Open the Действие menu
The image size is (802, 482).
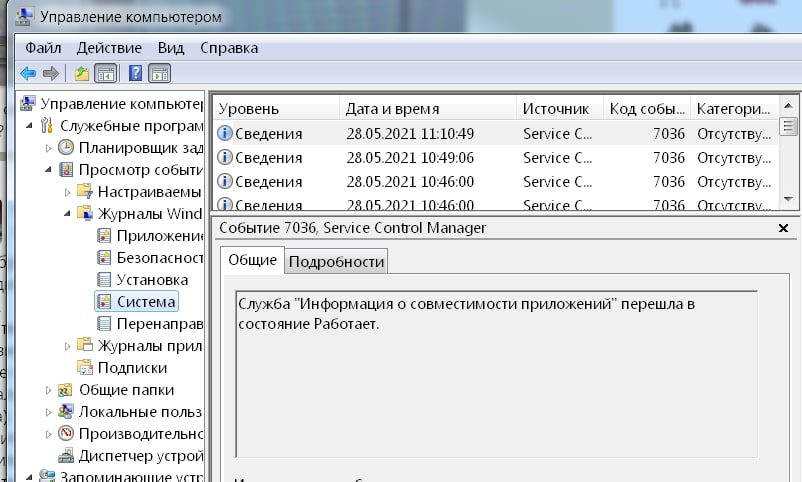[109, 48]
